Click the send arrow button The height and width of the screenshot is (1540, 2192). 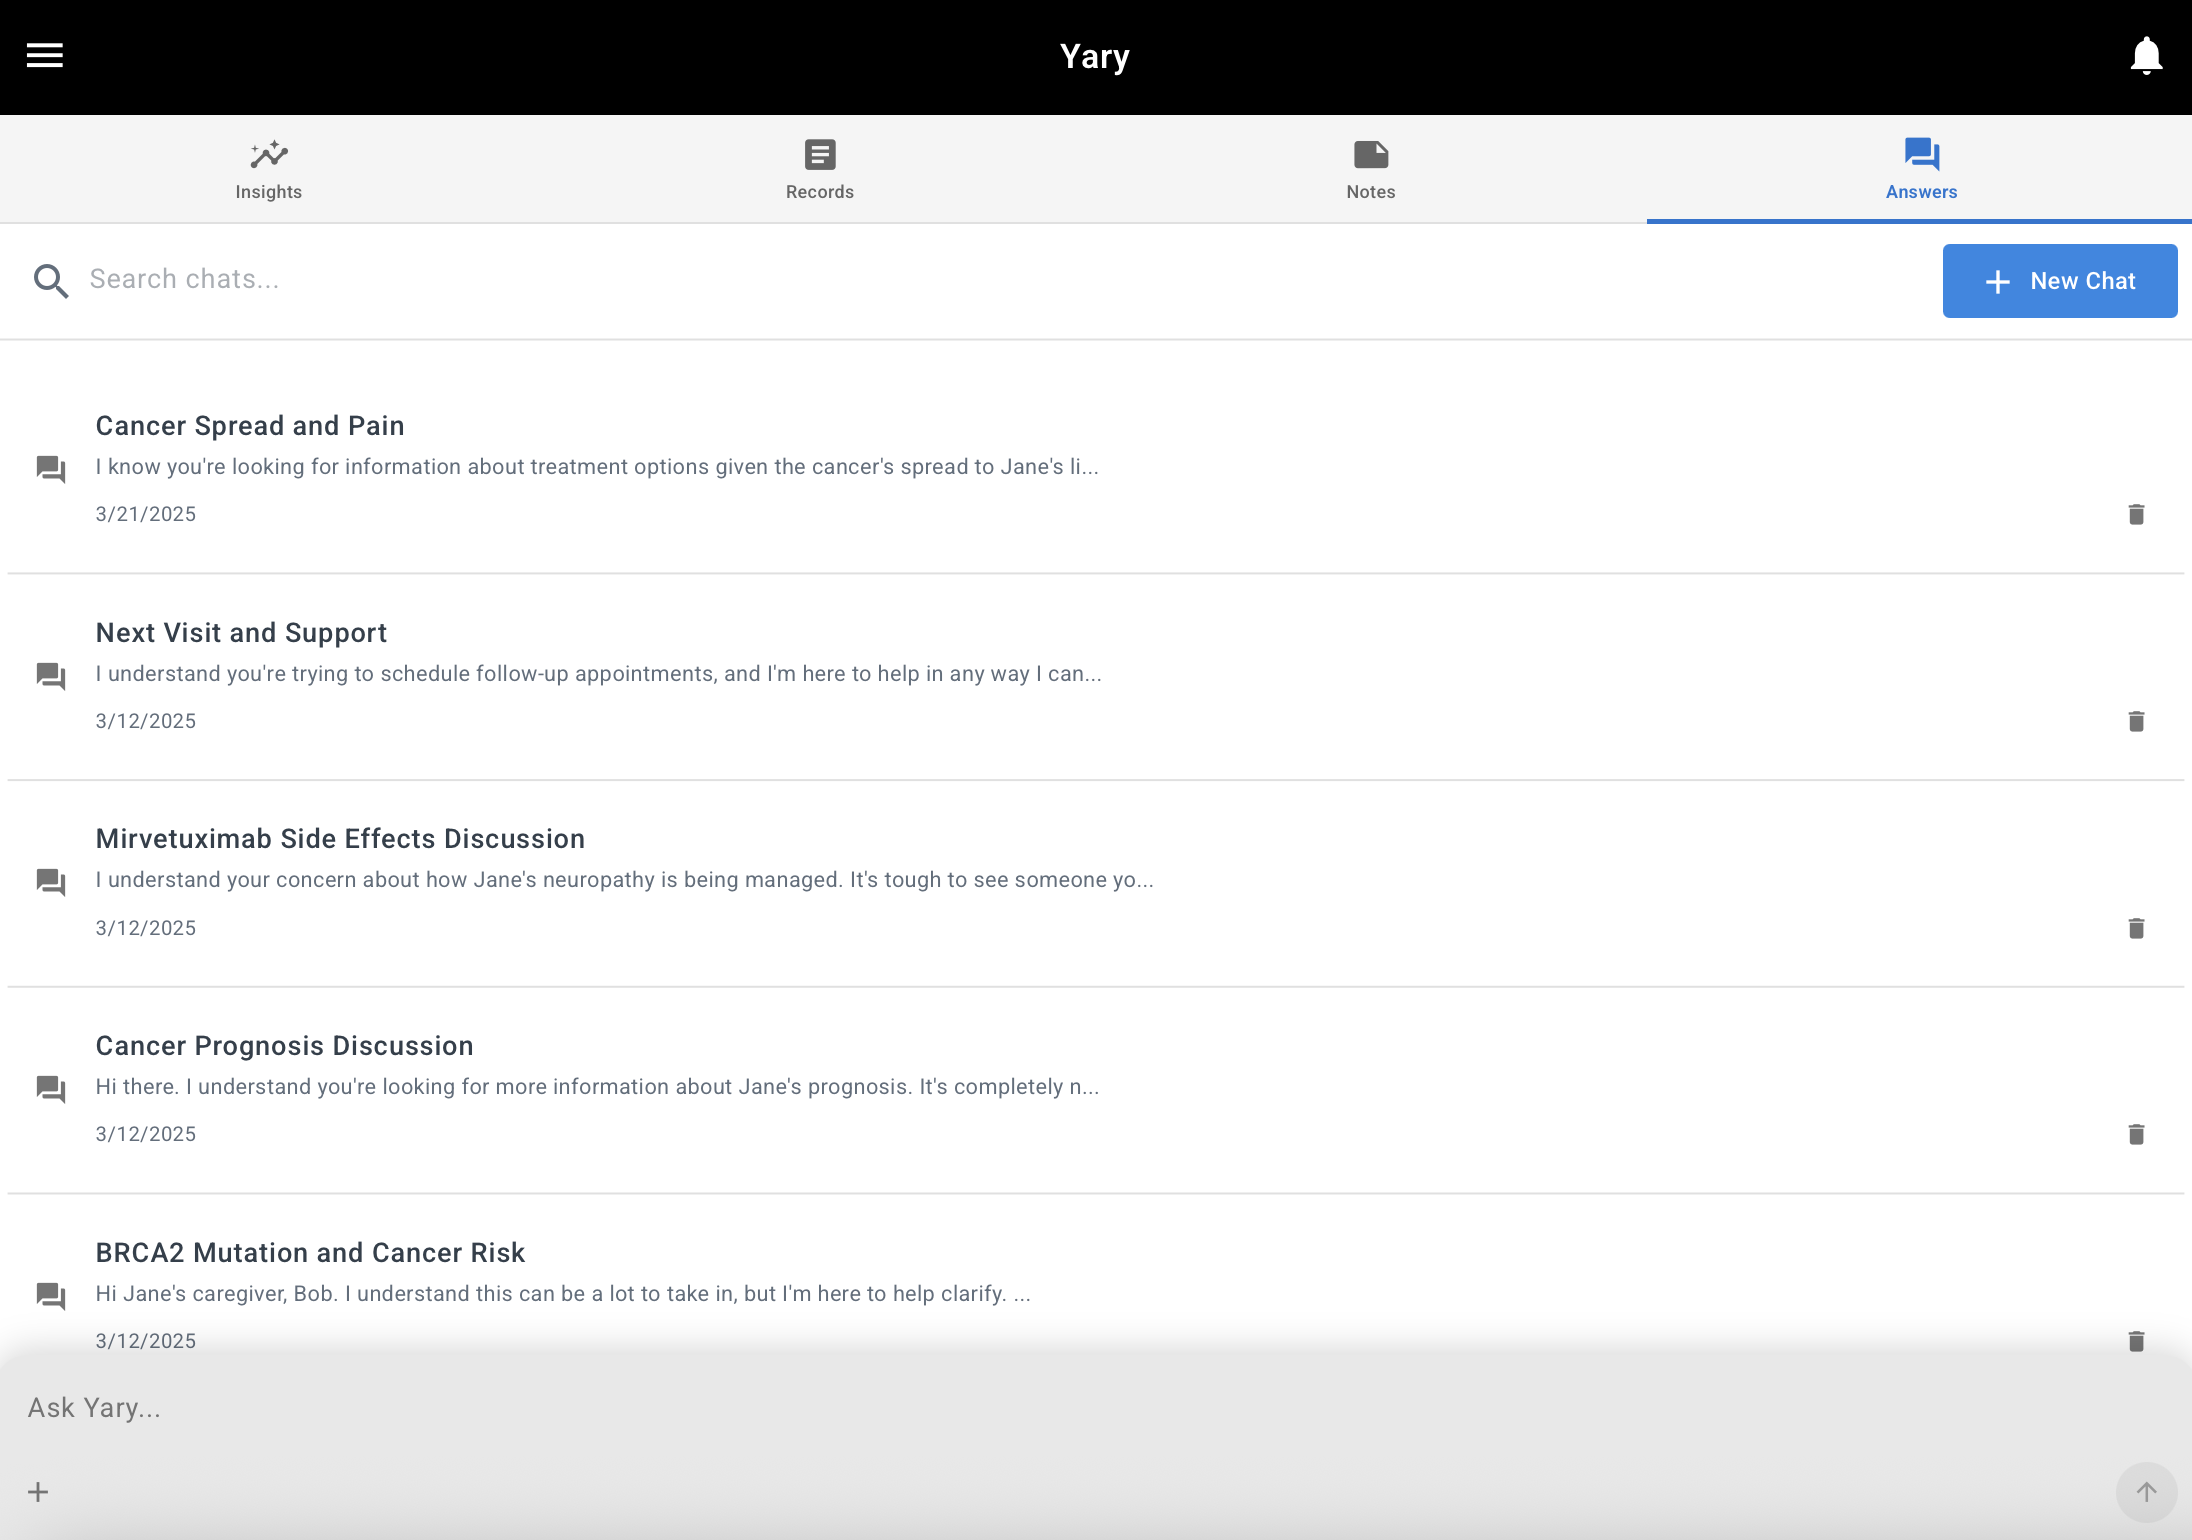point(2146,1492)
